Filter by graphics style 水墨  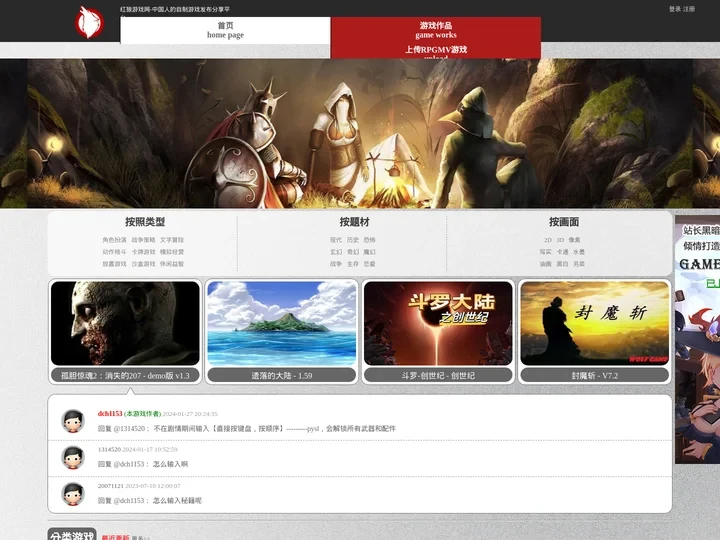[x=579, y=252]
